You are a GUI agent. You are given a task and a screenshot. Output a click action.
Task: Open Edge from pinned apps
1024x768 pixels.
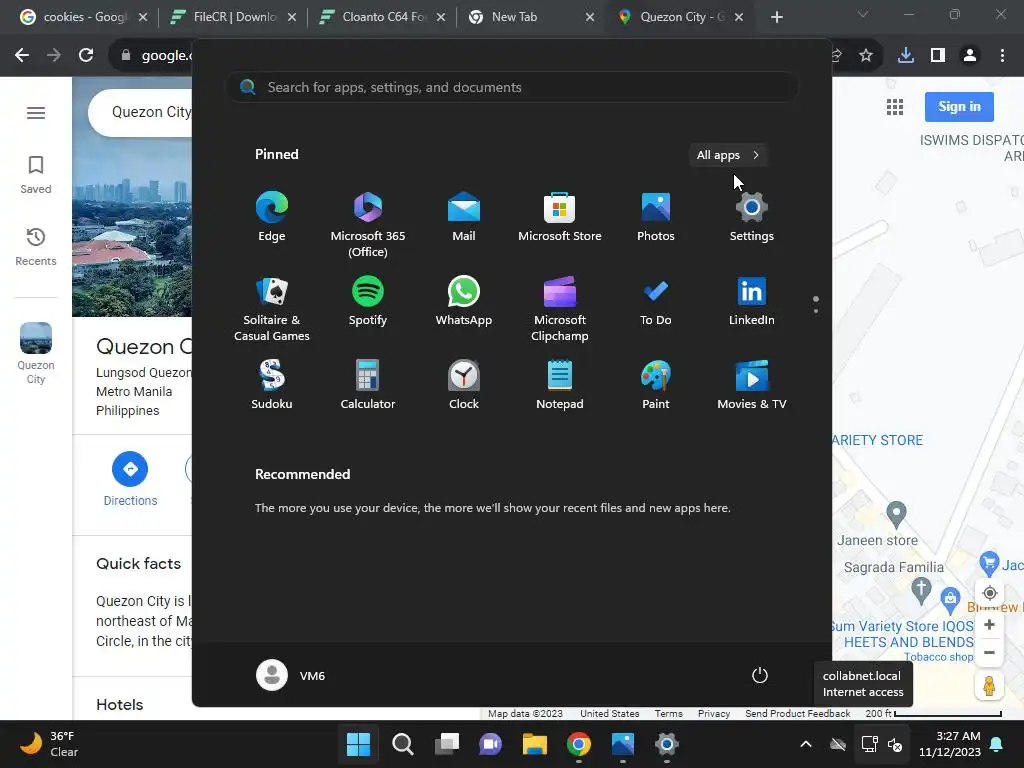click(x=272, y=217)
